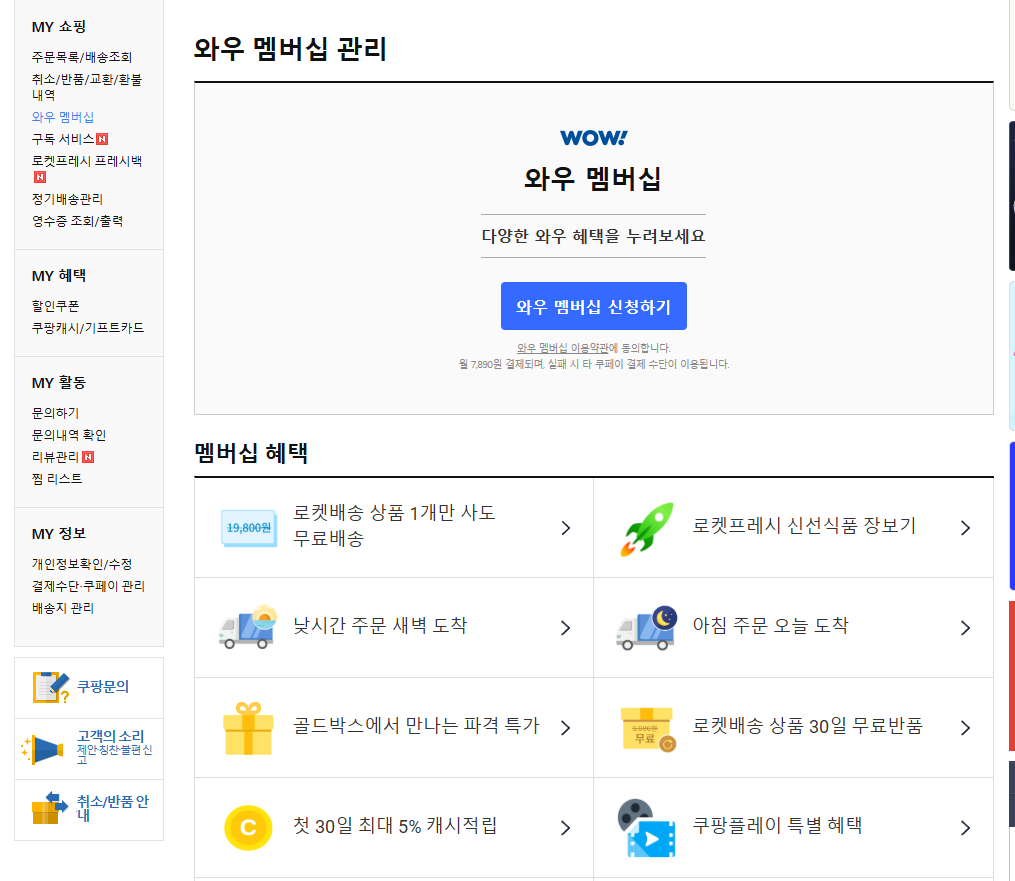Open 와우 멤버십 이용약관 link
The image size is (1015, 881).
[563, 348]
